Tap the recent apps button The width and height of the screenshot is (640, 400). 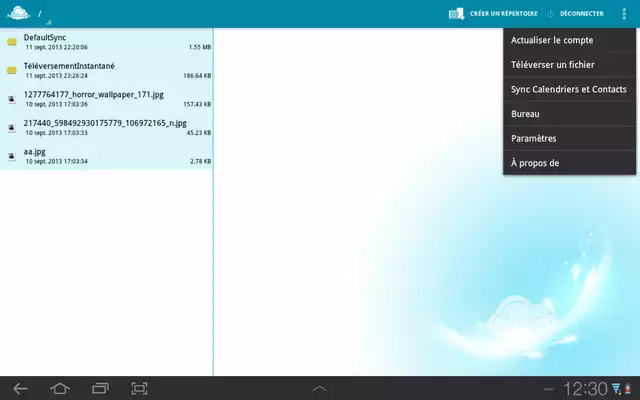point(100,389)
